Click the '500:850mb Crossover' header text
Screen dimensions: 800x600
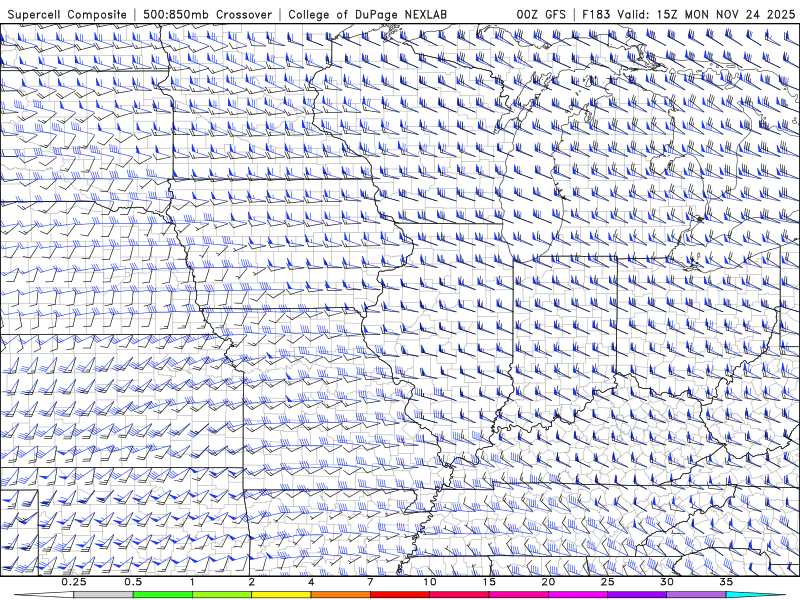coord(207,14)
